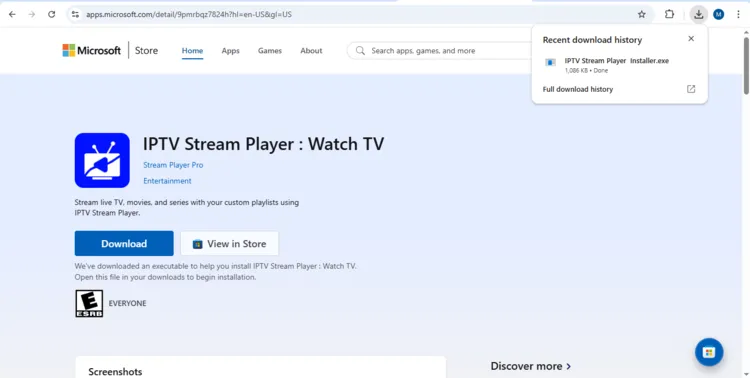Image resolution: width=750 pixels, height=378 pixels.
Task: Click the View in Store button
Action: pos(230,244)
